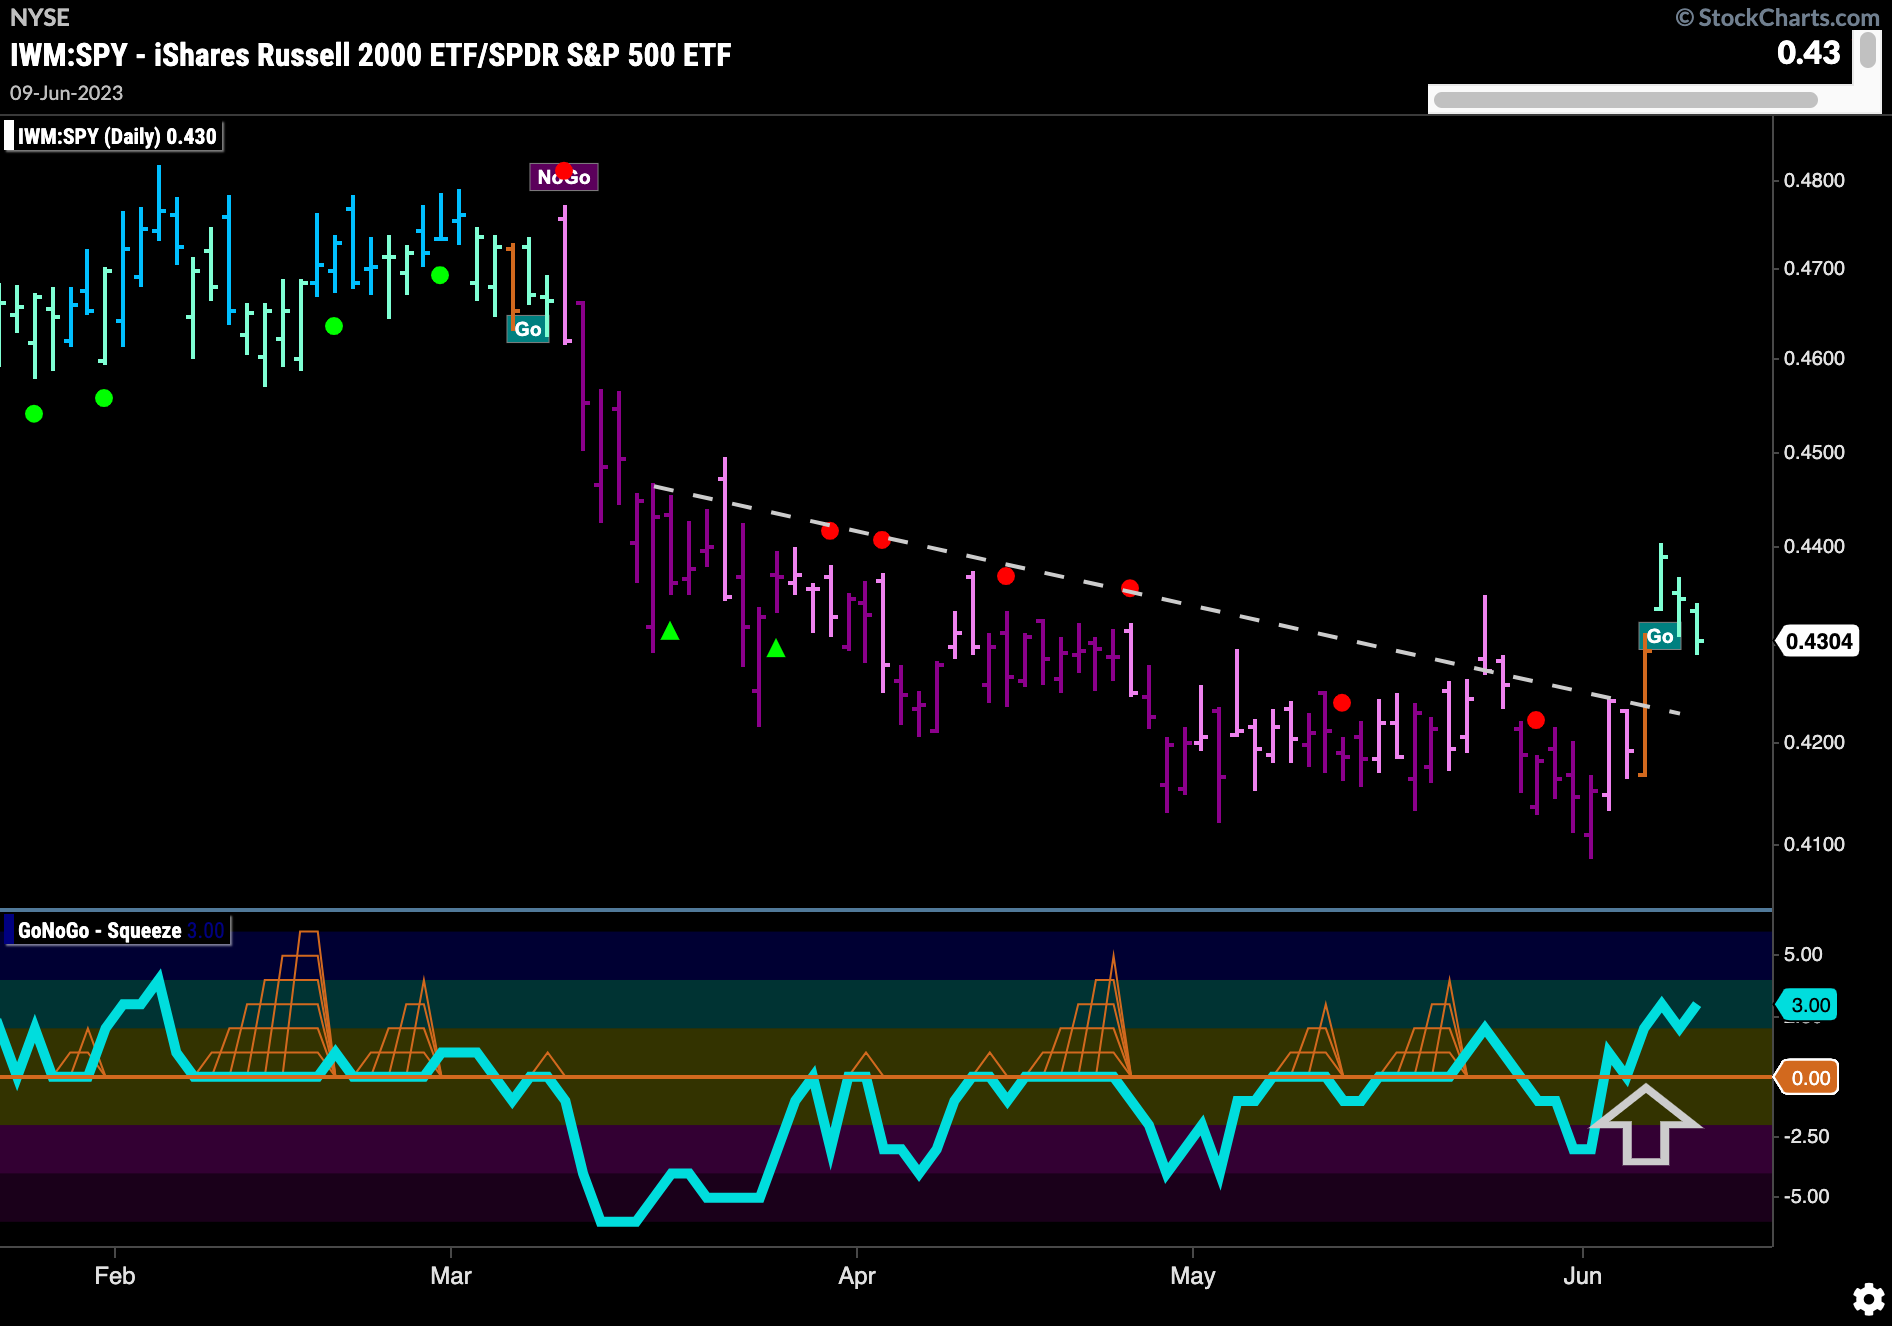
Task: Open the chart settings gear icon
Action: [x=1868, y=1299]
